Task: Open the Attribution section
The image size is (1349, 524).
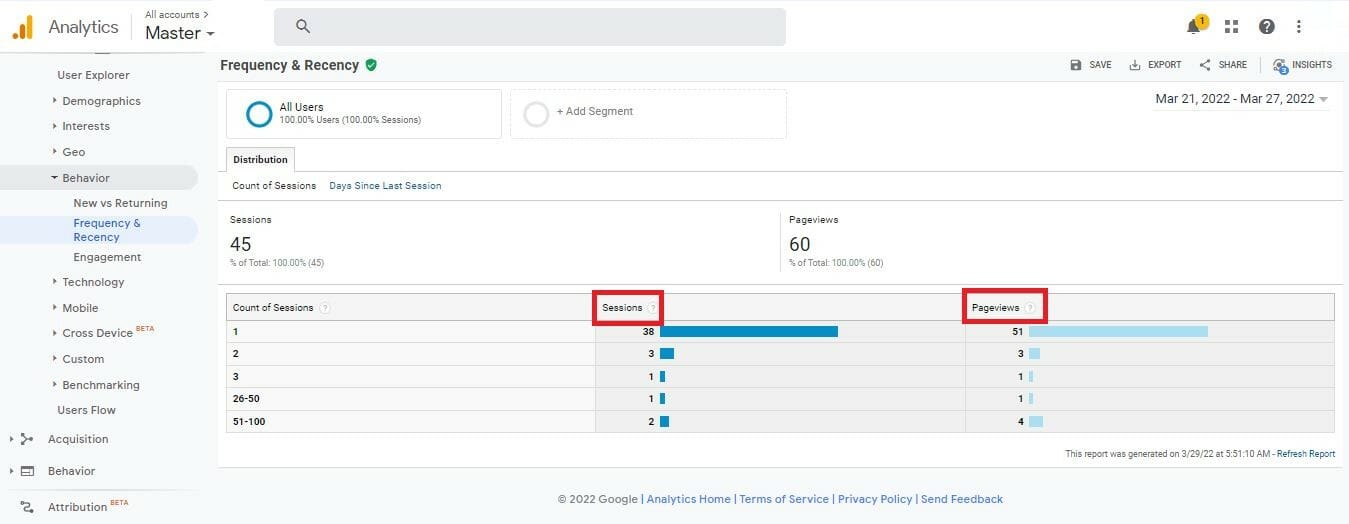Action: point(77,507)
